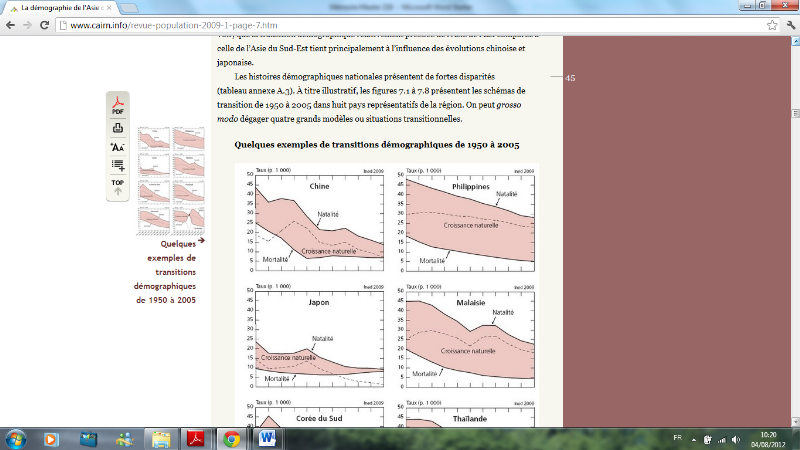Print the article using printer icon
800x450 pixels.
coord(118,128)
